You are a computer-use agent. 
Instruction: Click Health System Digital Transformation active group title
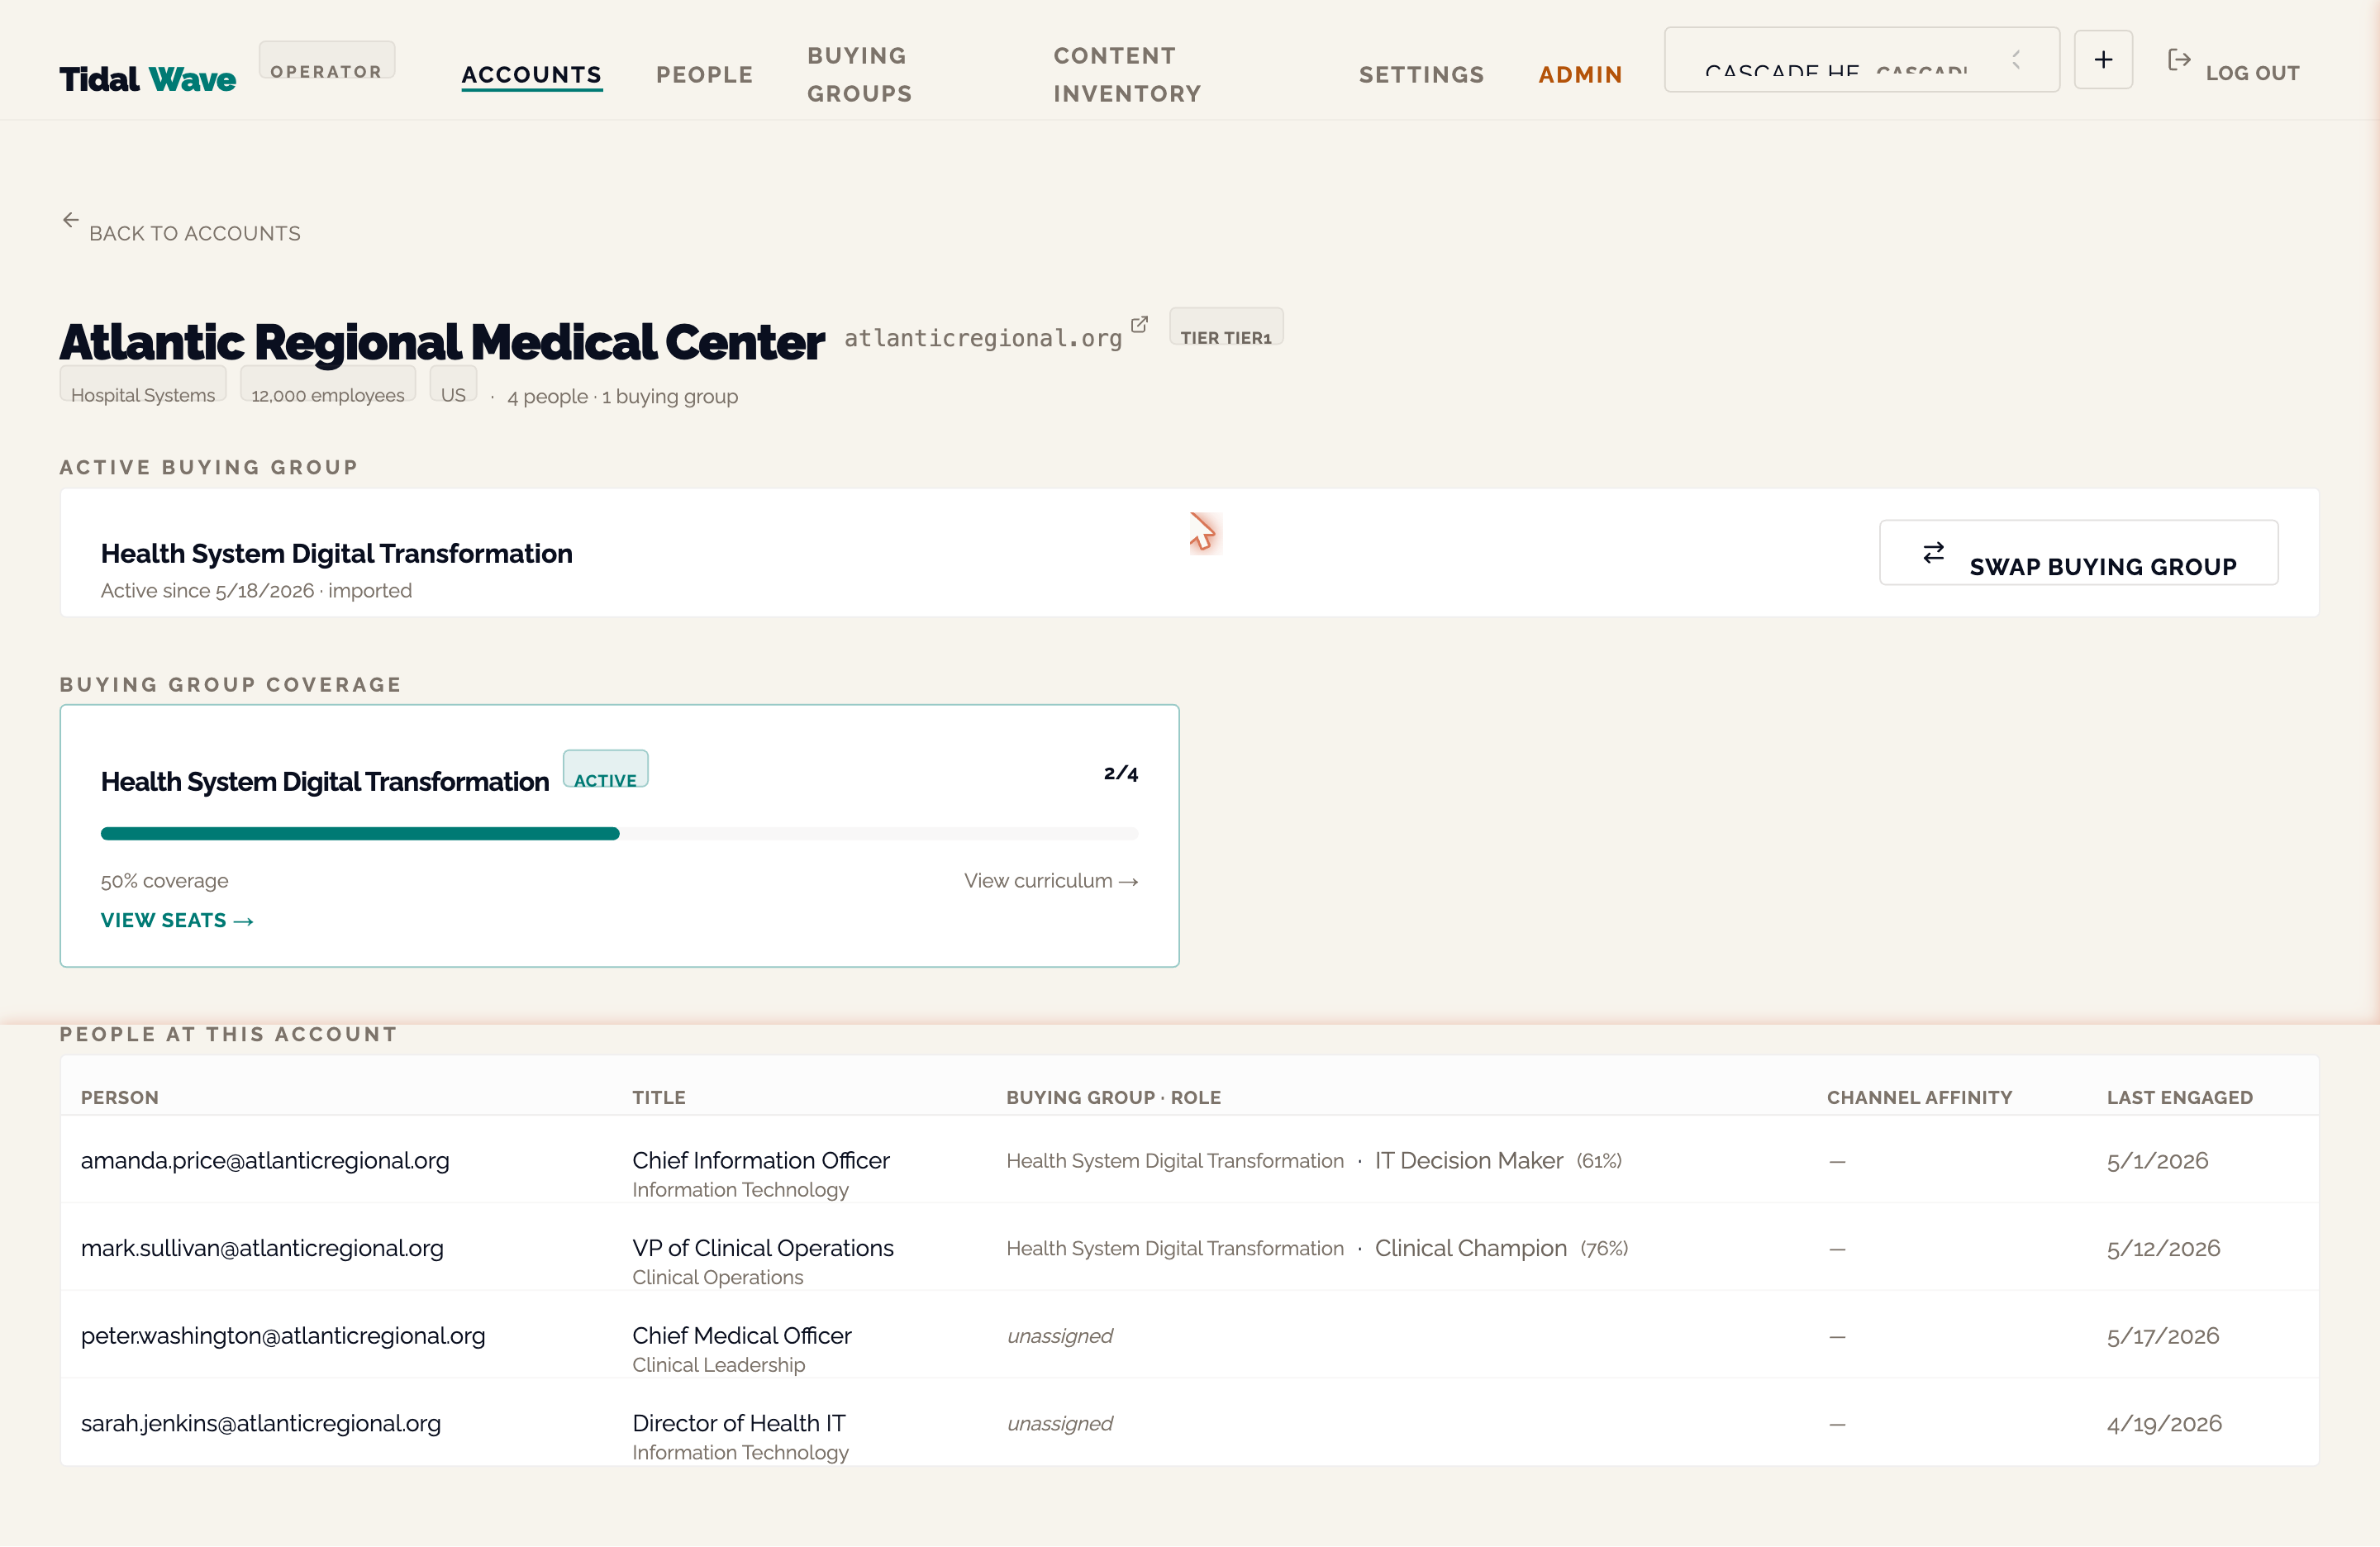(336, 553)
